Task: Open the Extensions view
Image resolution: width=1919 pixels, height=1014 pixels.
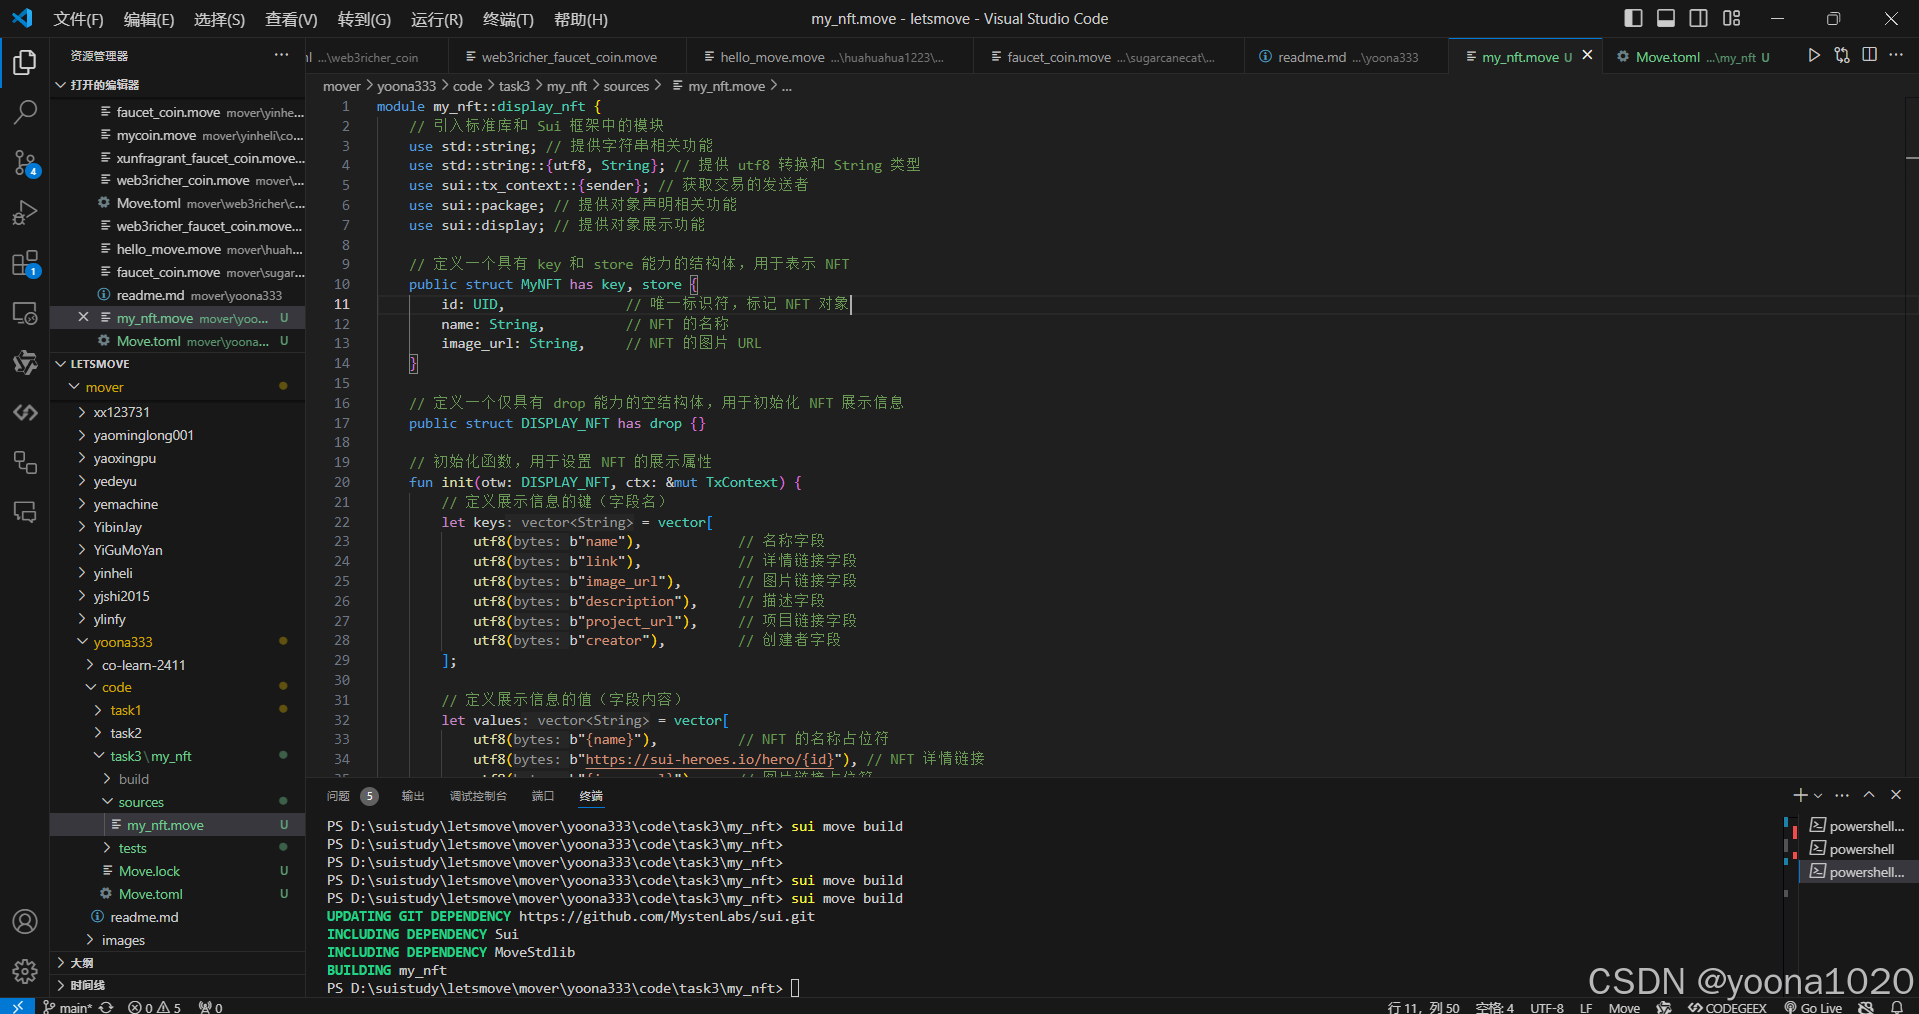Action: click(x=25, y=263)
